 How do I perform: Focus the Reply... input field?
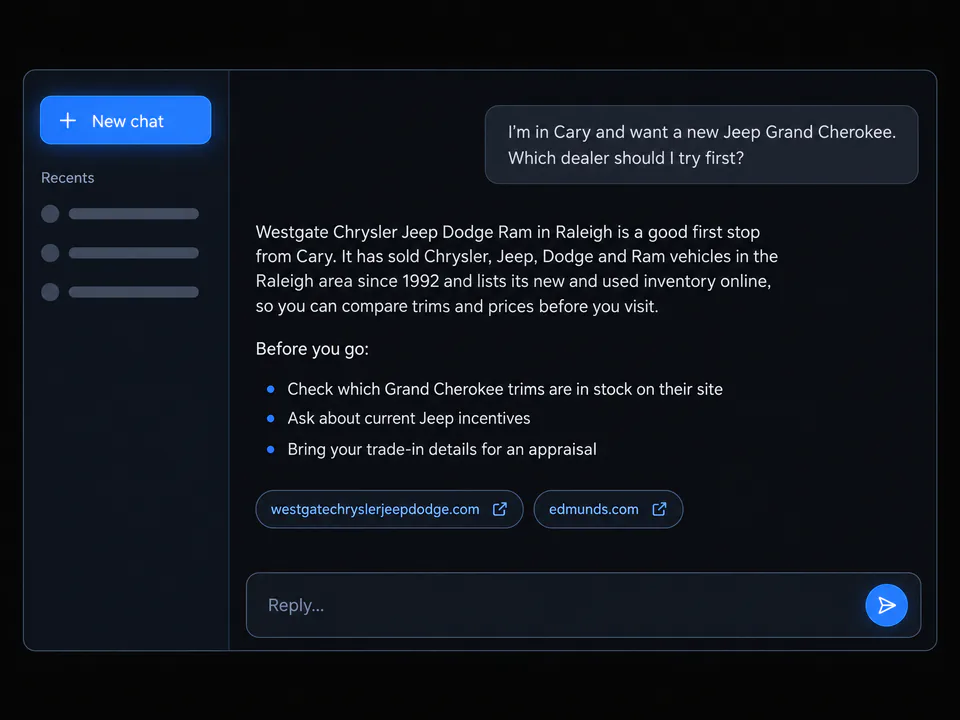(x=583, y=605)
